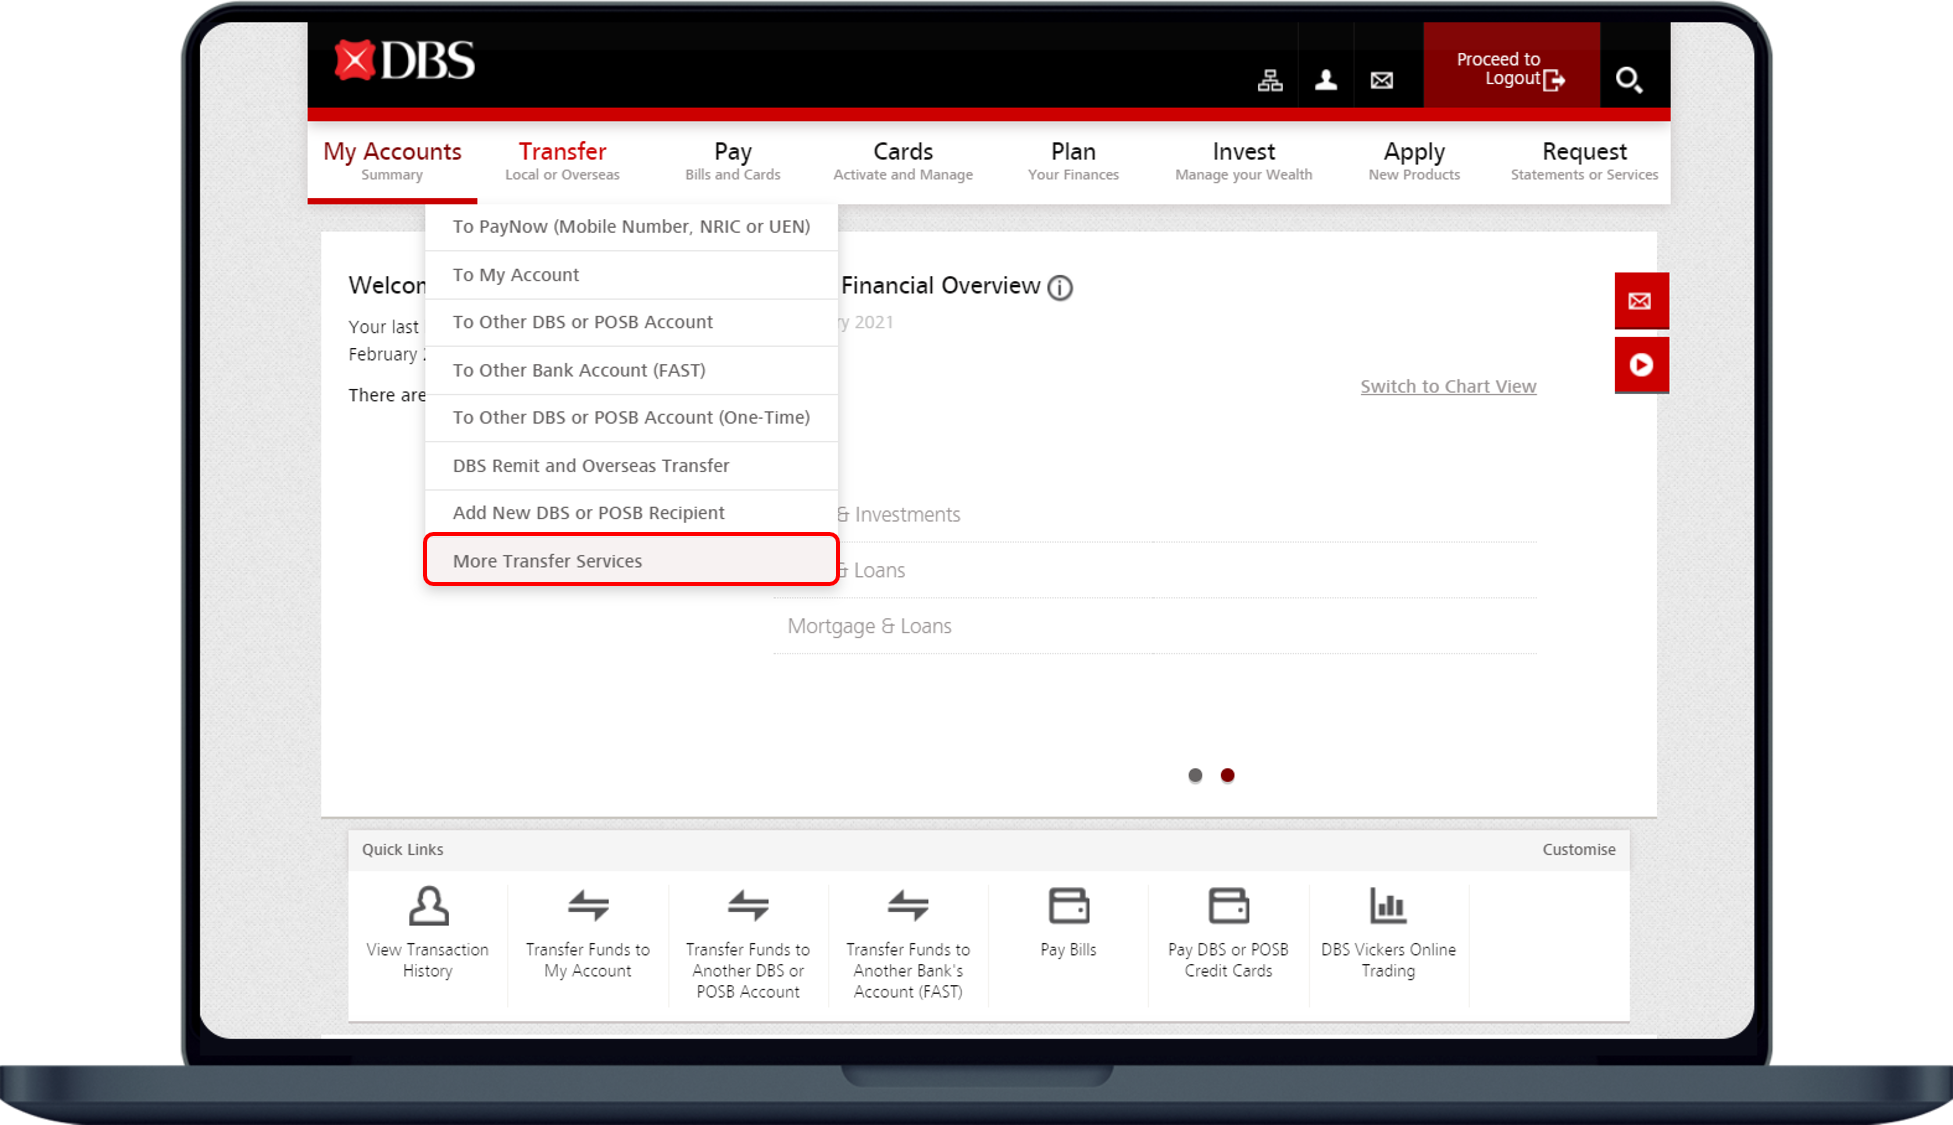Click the Customise quick links button
The height and width of the screenshot is (1125, 1953).
1580,849
